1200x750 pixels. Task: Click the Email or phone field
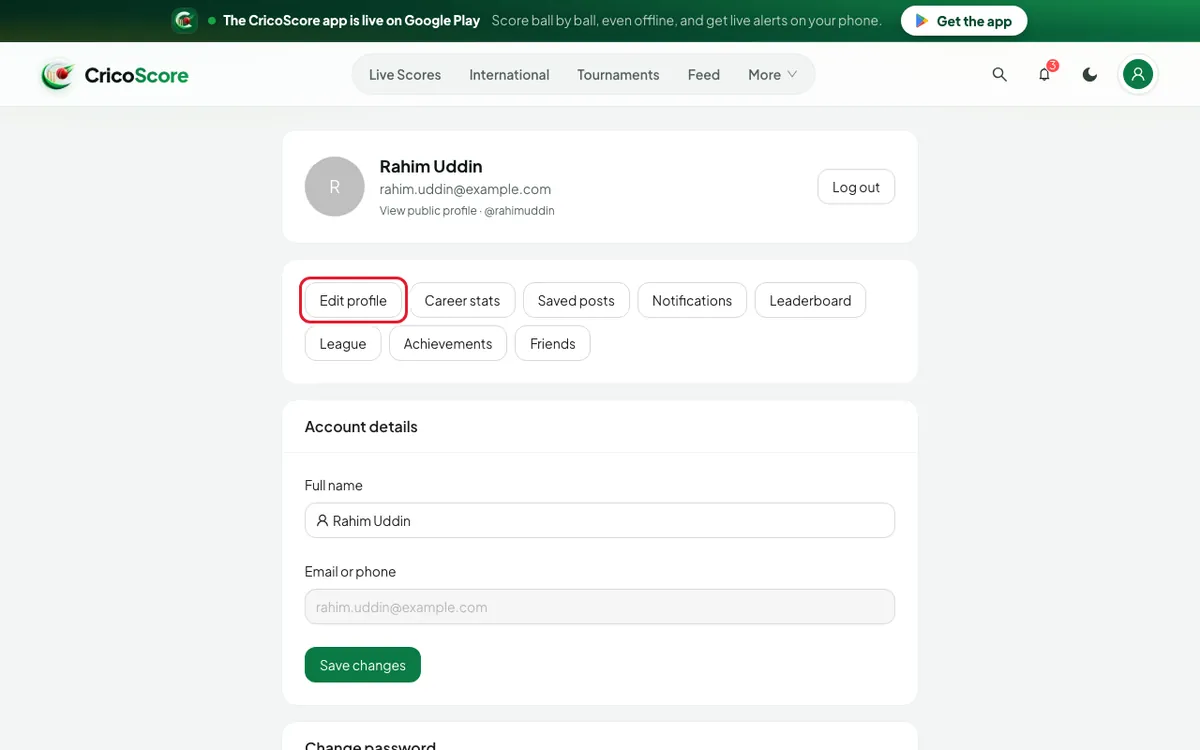600,607
